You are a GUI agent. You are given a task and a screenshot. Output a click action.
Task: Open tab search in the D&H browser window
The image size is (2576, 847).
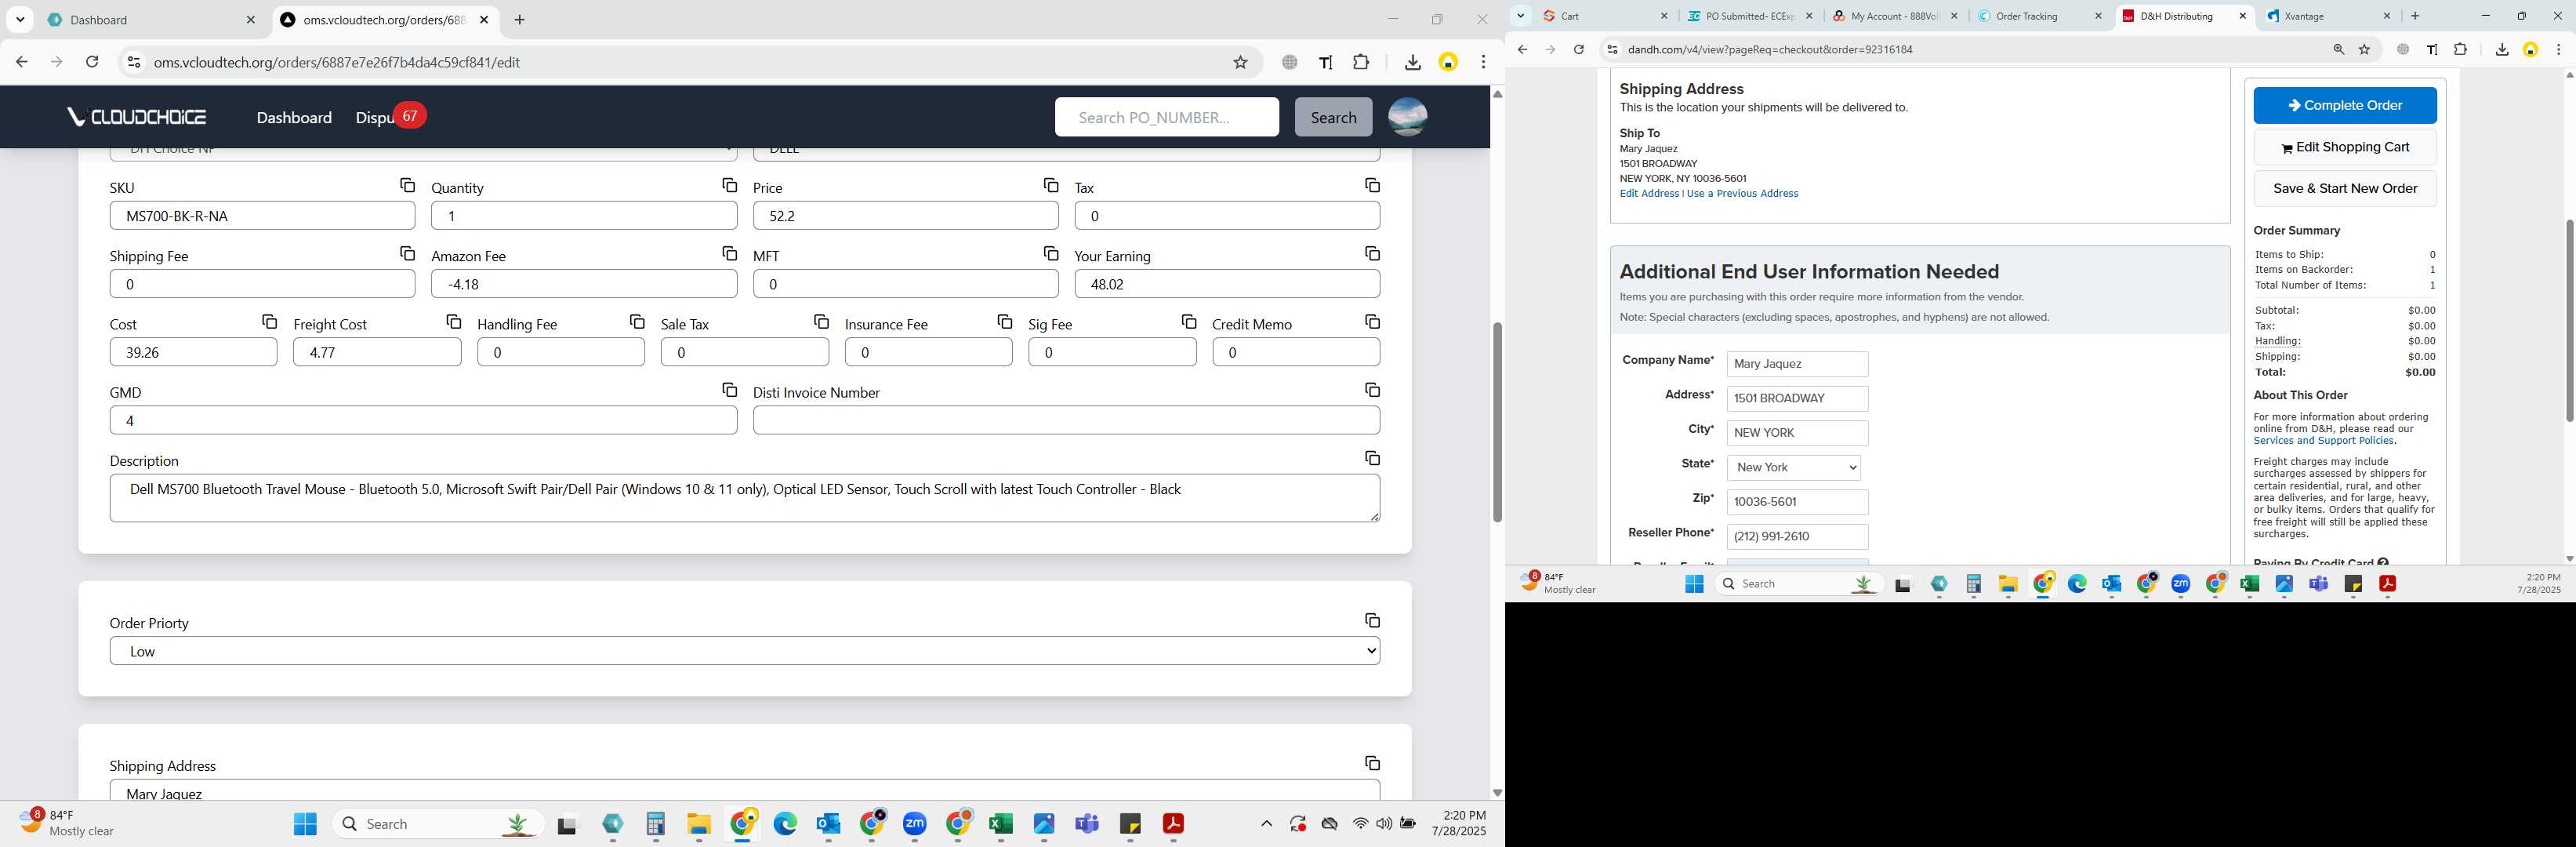click(x=1520, y=16)
